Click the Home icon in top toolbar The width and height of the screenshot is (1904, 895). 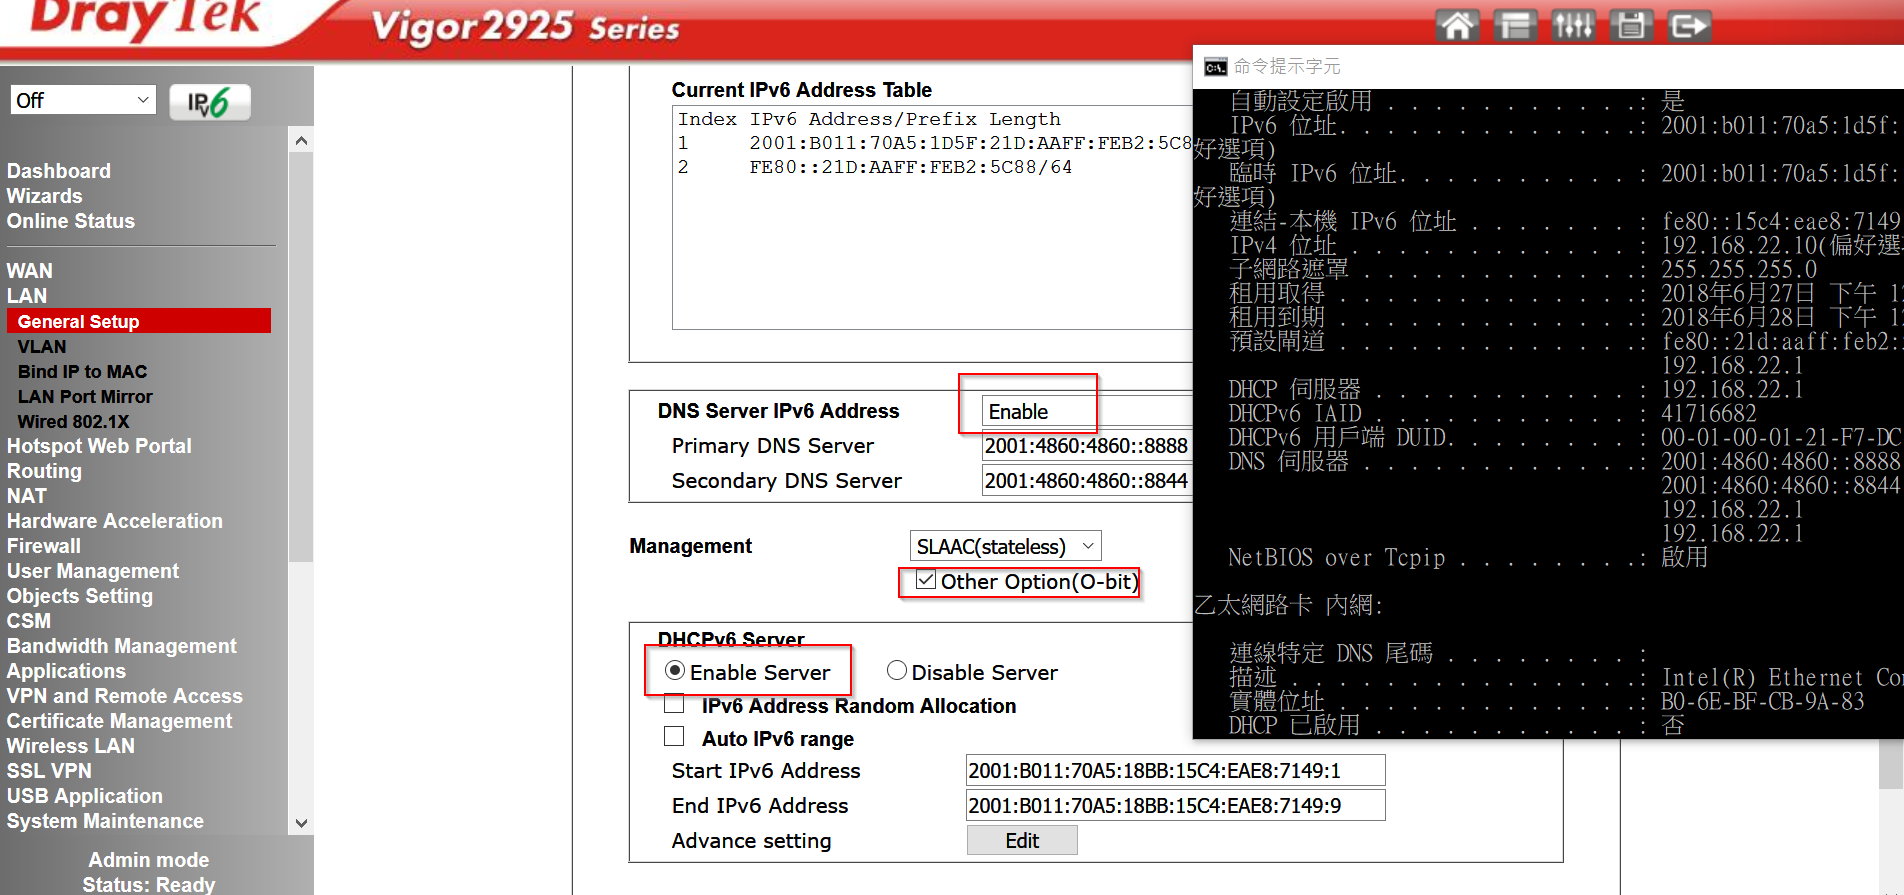pos(1457,25)
